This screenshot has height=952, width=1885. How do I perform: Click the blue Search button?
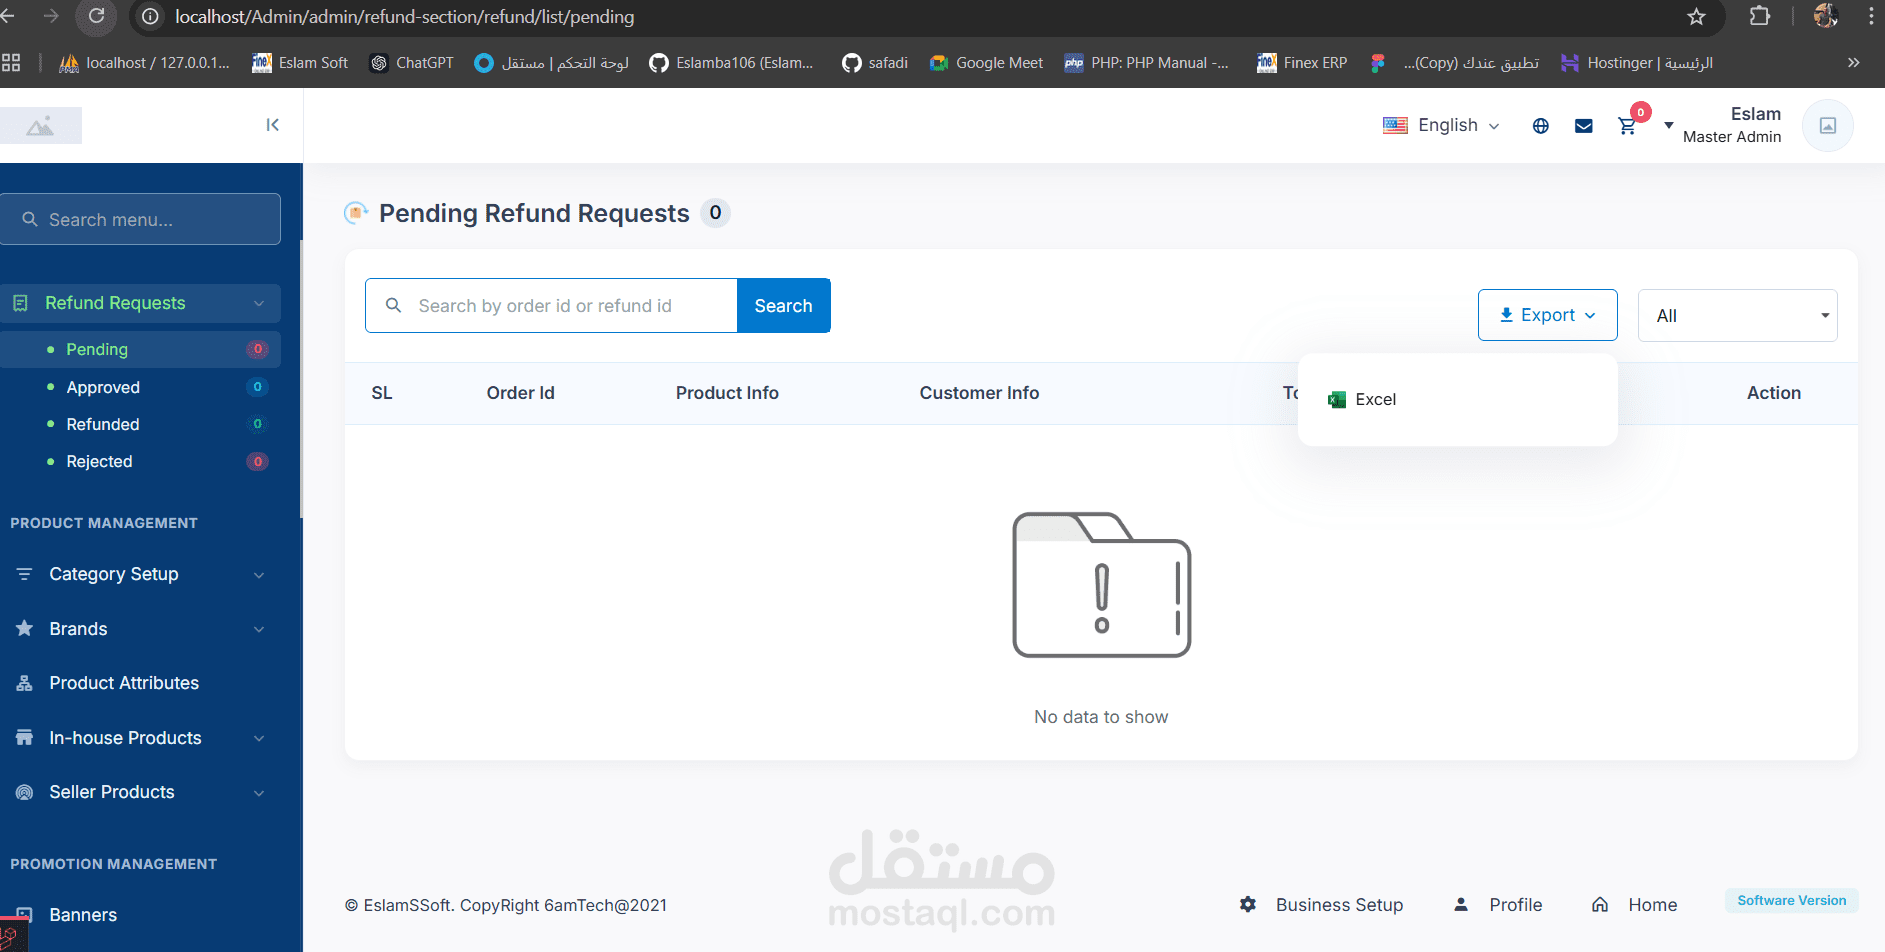pyautogui.click(x=784, y=305)
